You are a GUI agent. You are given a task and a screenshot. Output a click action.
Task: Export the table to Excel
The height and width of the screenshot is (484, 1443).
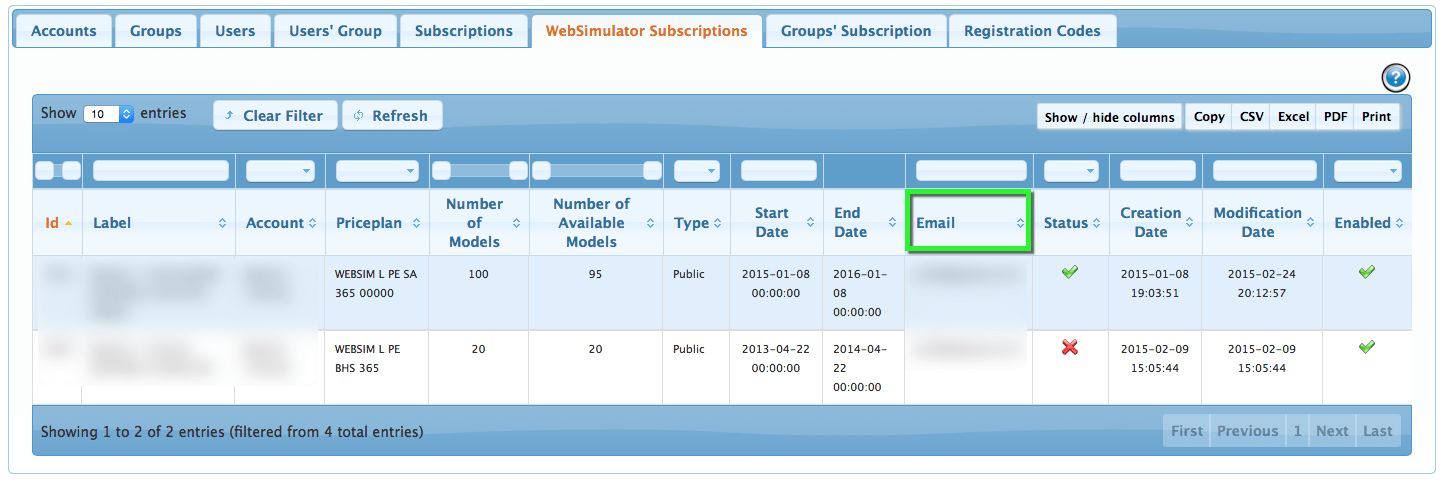(1293, 117)
